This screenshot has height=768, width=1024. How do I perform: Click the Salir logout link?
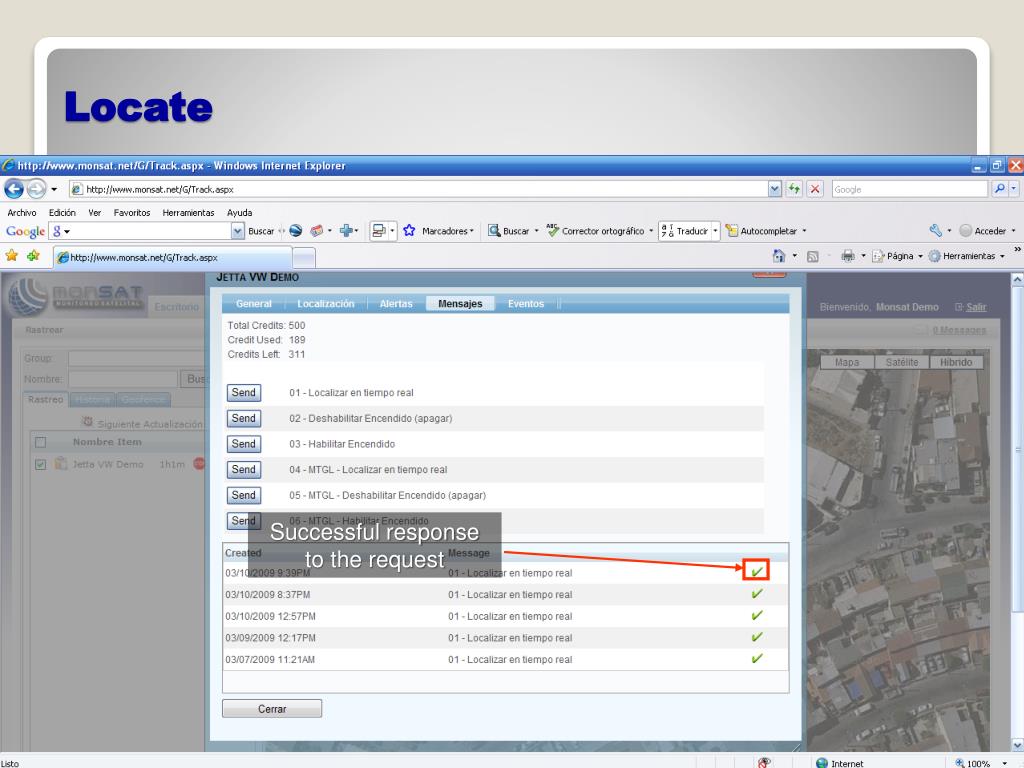pos(976,307)
